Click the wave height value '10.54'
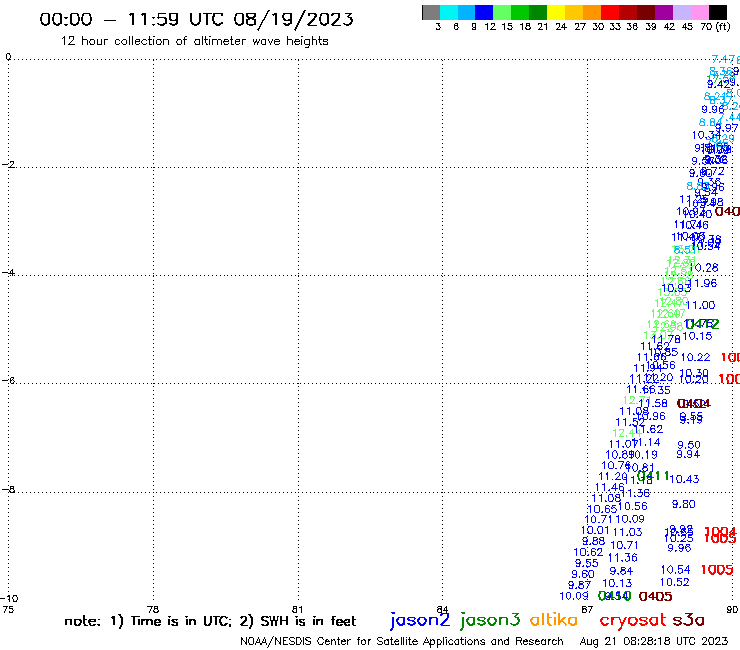This screenshot has height=650, width=740. tap(675, 570)
